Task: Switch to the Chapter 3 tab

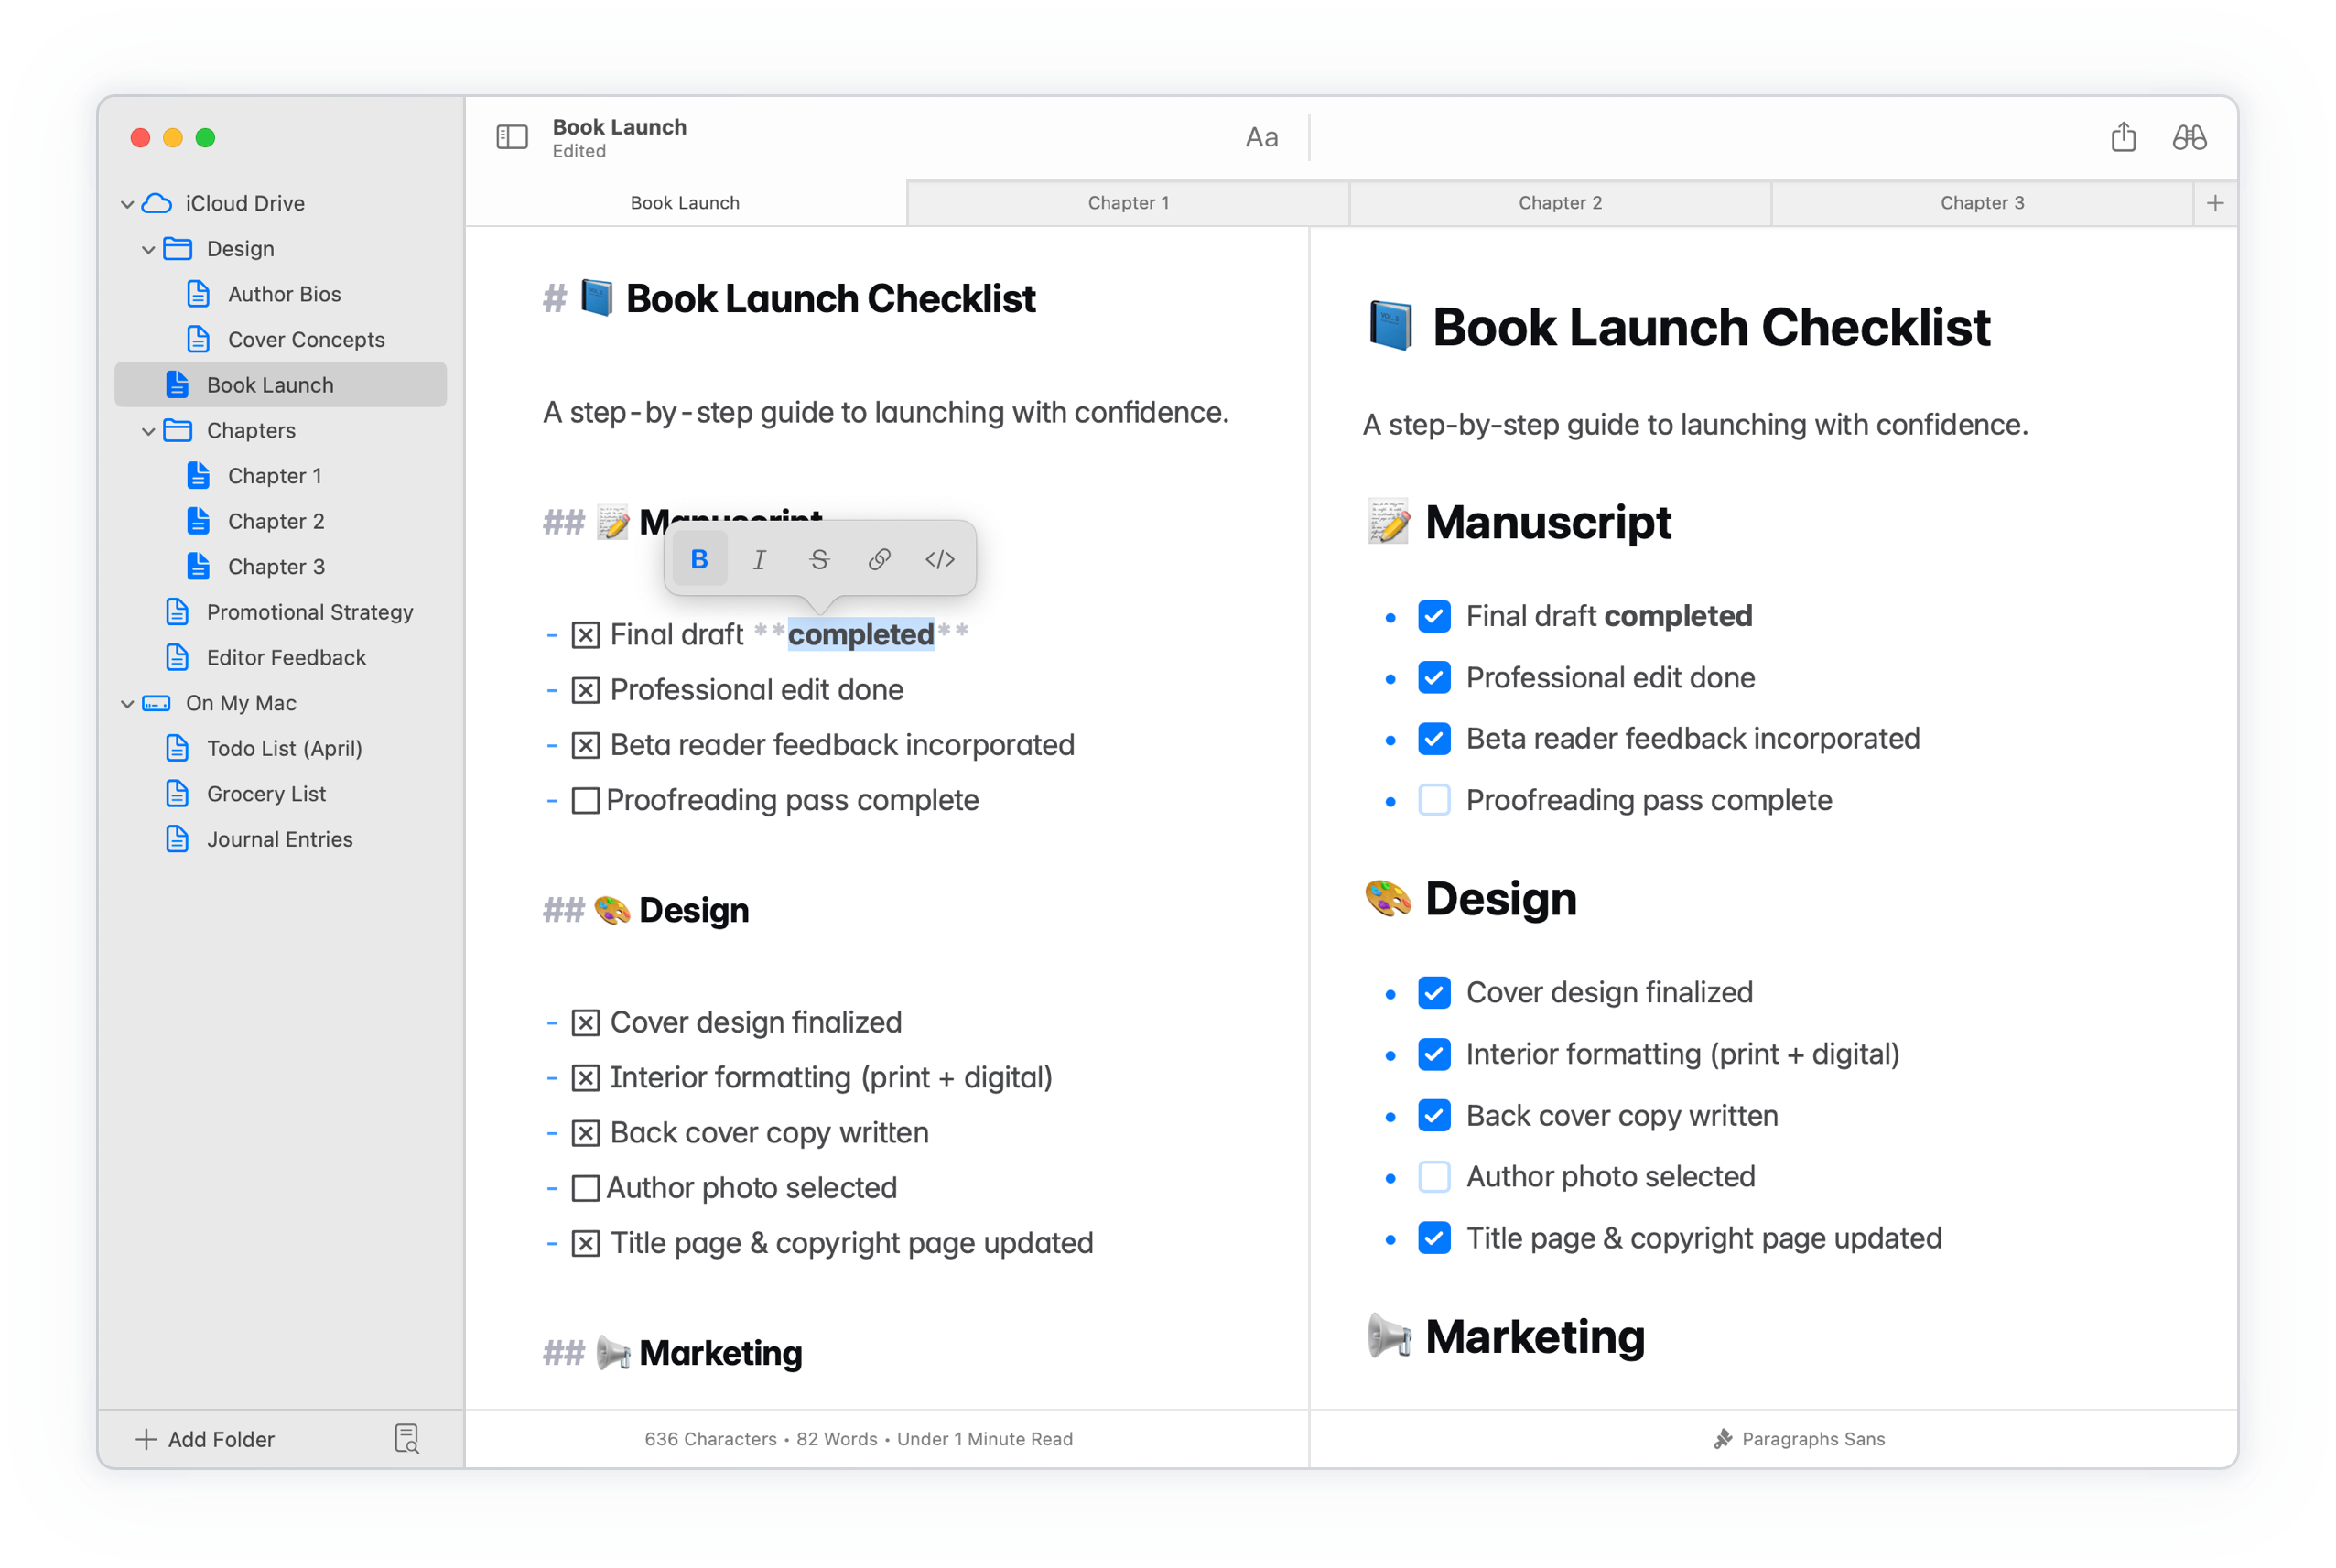Action: point(1982,203)
